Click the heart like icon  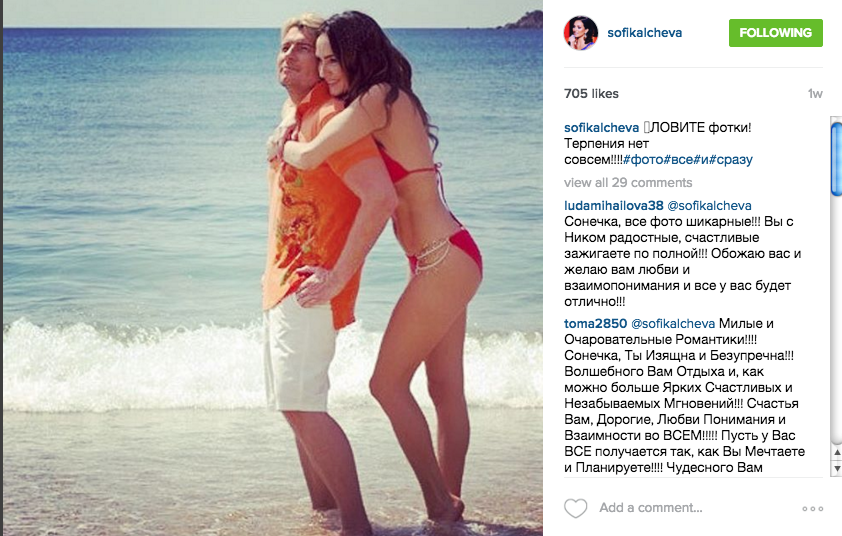575,508
